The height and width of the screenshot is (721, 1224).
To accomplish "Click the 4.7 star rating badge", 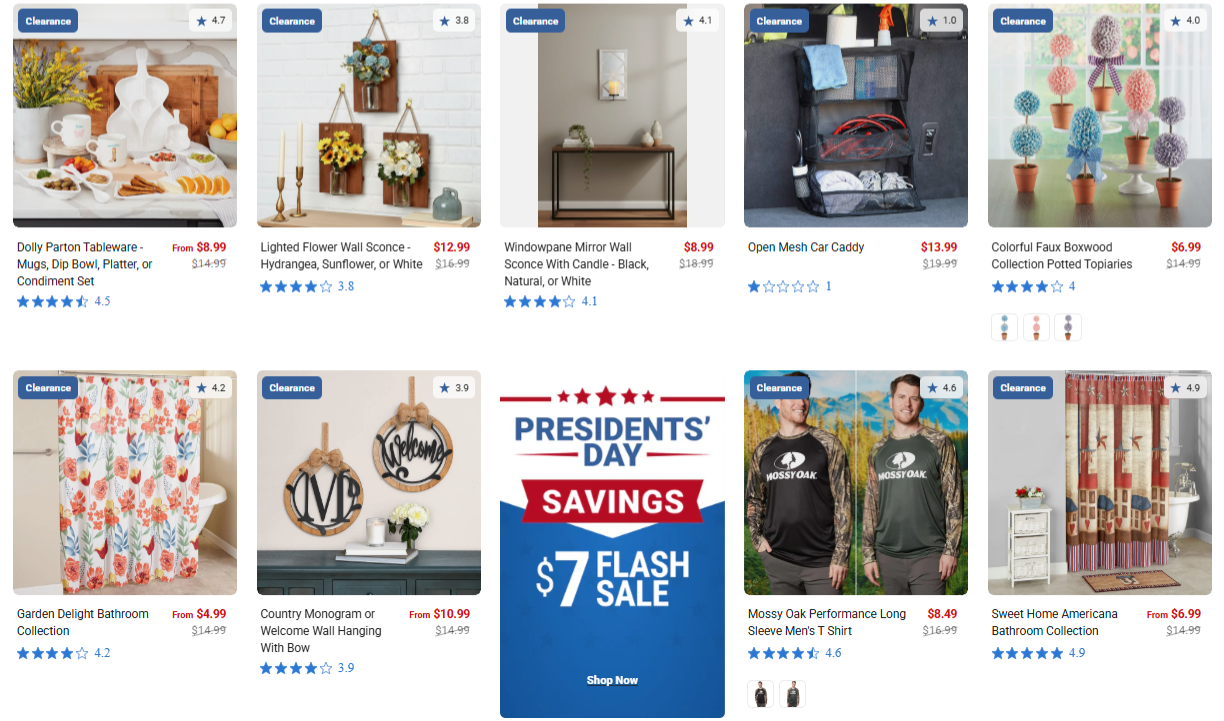I will (x=210, y=20).
